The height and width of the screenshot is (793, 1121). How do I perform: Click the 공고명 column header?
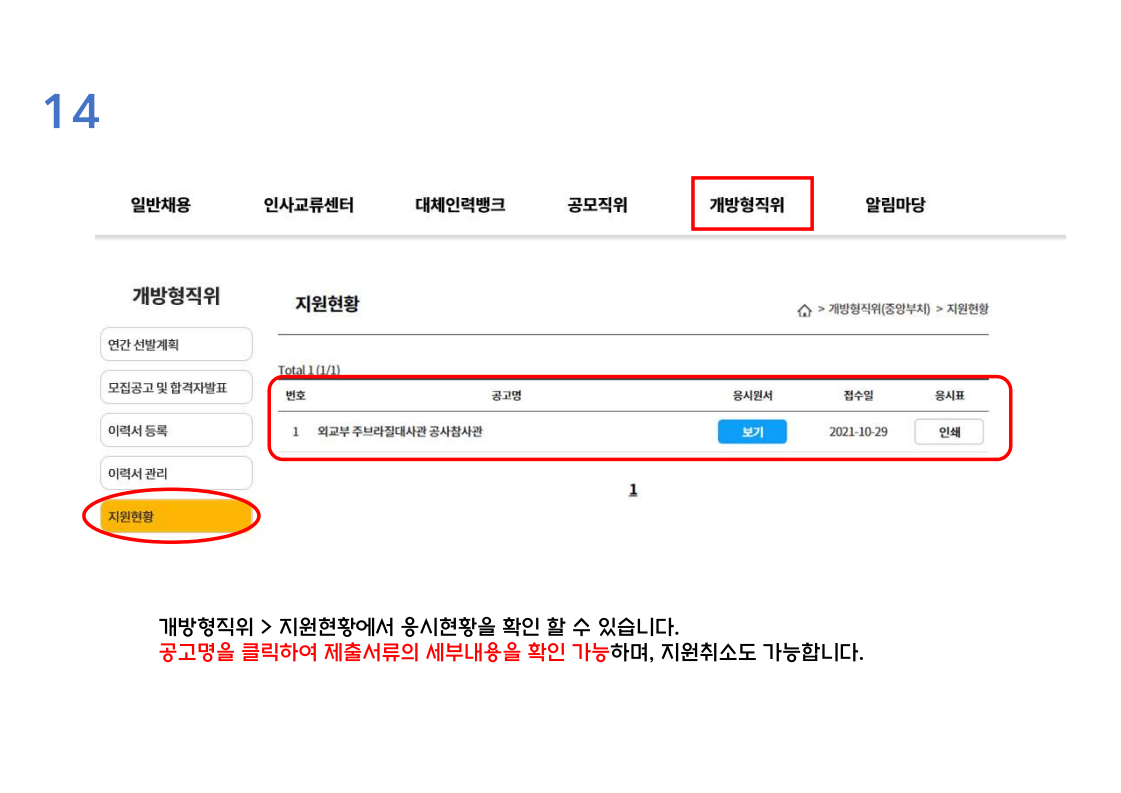[506, 396]
